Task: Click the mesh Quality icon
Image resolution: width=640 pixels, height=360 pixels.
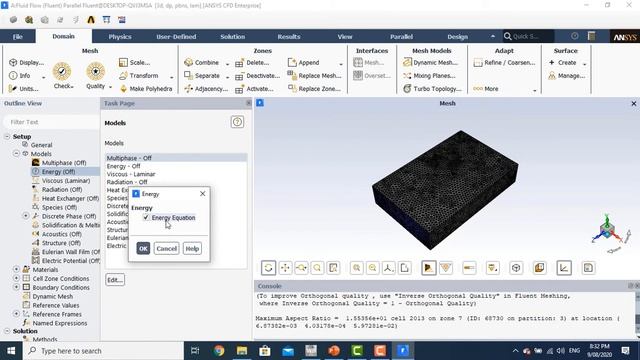Action: coord(95,72)
